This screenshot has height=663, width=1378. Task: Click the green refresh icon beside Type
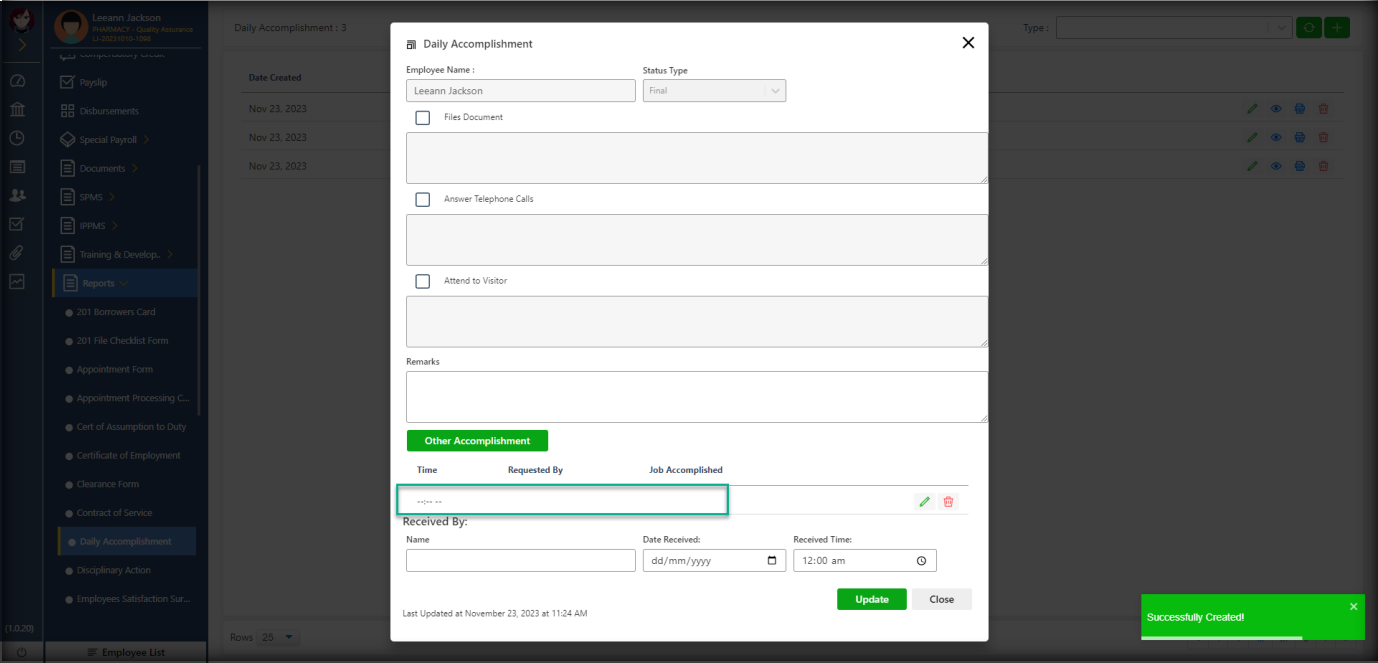(x=1308, y=28)
